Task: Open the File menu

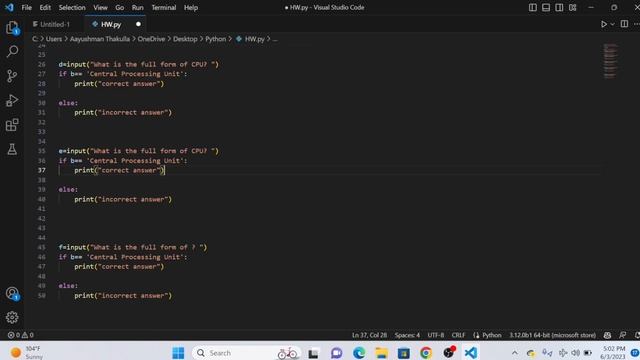Action: pyautogui.click(x=27, y=7)
